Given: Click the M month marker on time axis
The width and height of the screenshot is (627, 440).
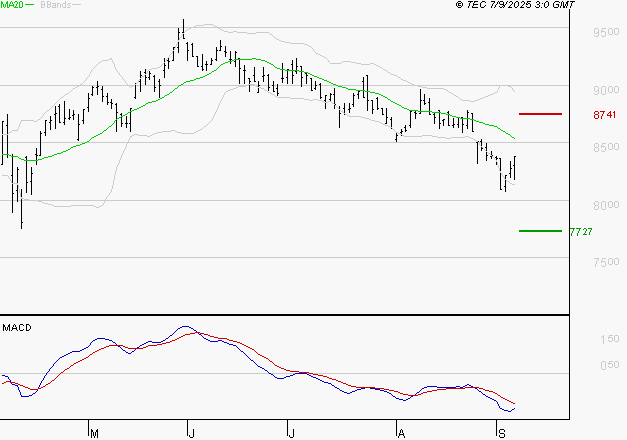Looking at the screenshot, I should (94, 434).
